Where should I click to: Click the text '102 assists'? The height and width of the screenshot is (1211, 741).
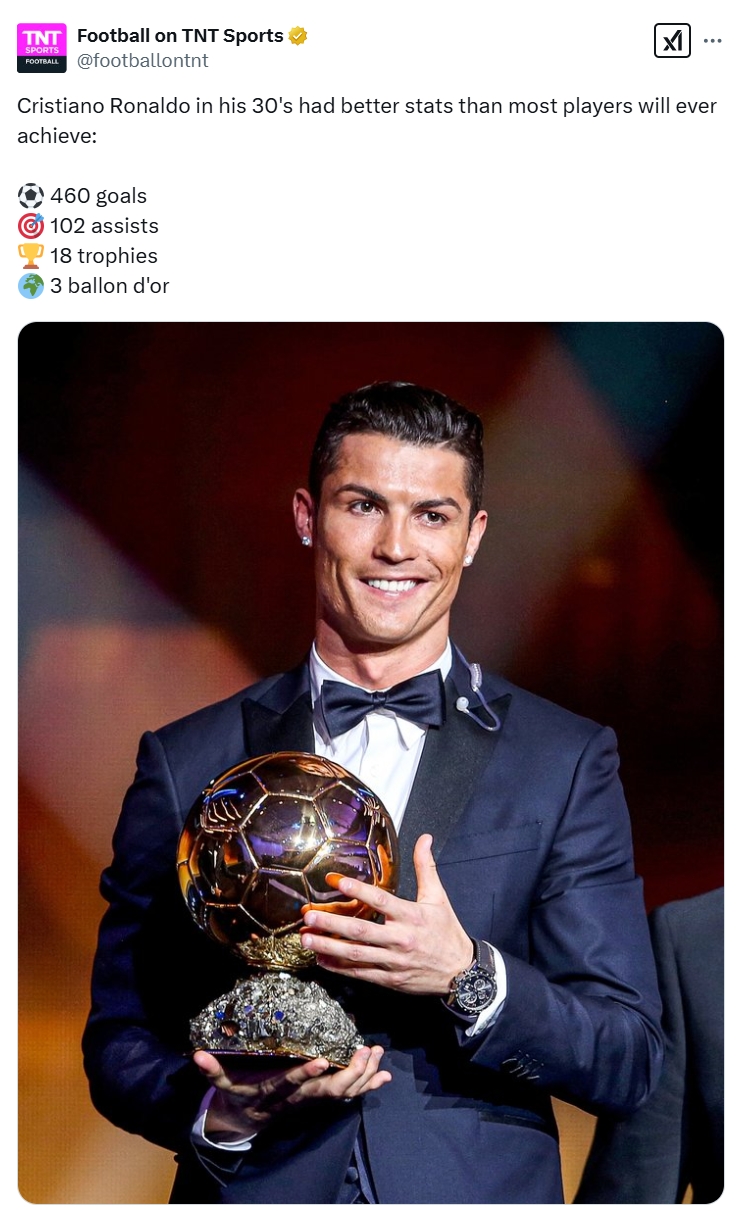click(x=104, y=226)
